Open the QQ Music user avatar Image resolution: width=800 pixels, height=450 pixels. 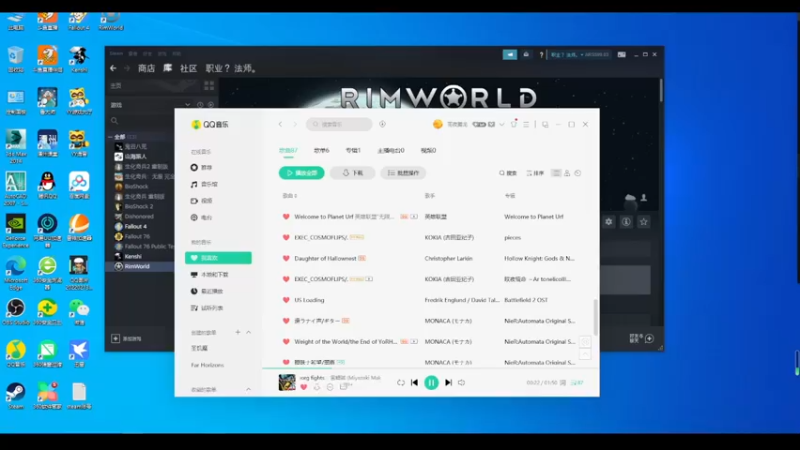click(x=437, y=124)
